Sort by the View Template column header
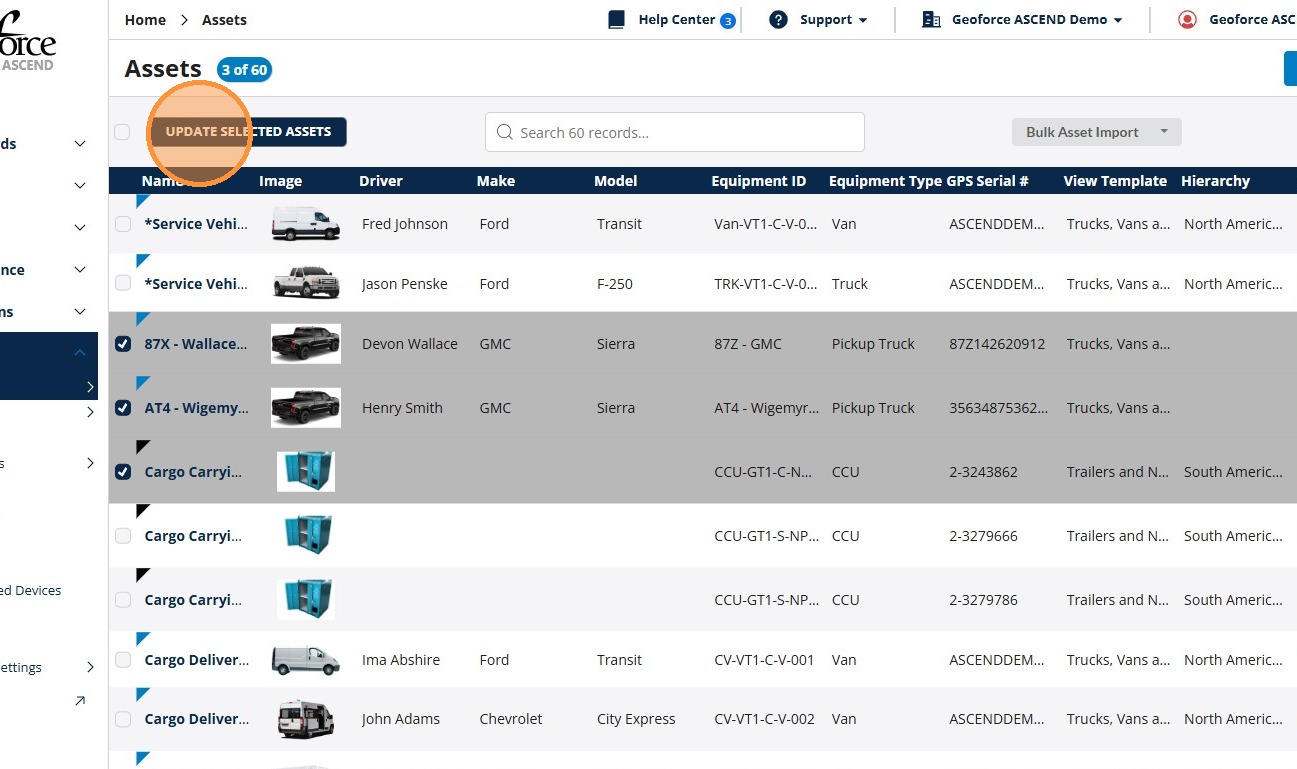The height and width of the screenshot is (769, 1297). [x=1115, y=181]
